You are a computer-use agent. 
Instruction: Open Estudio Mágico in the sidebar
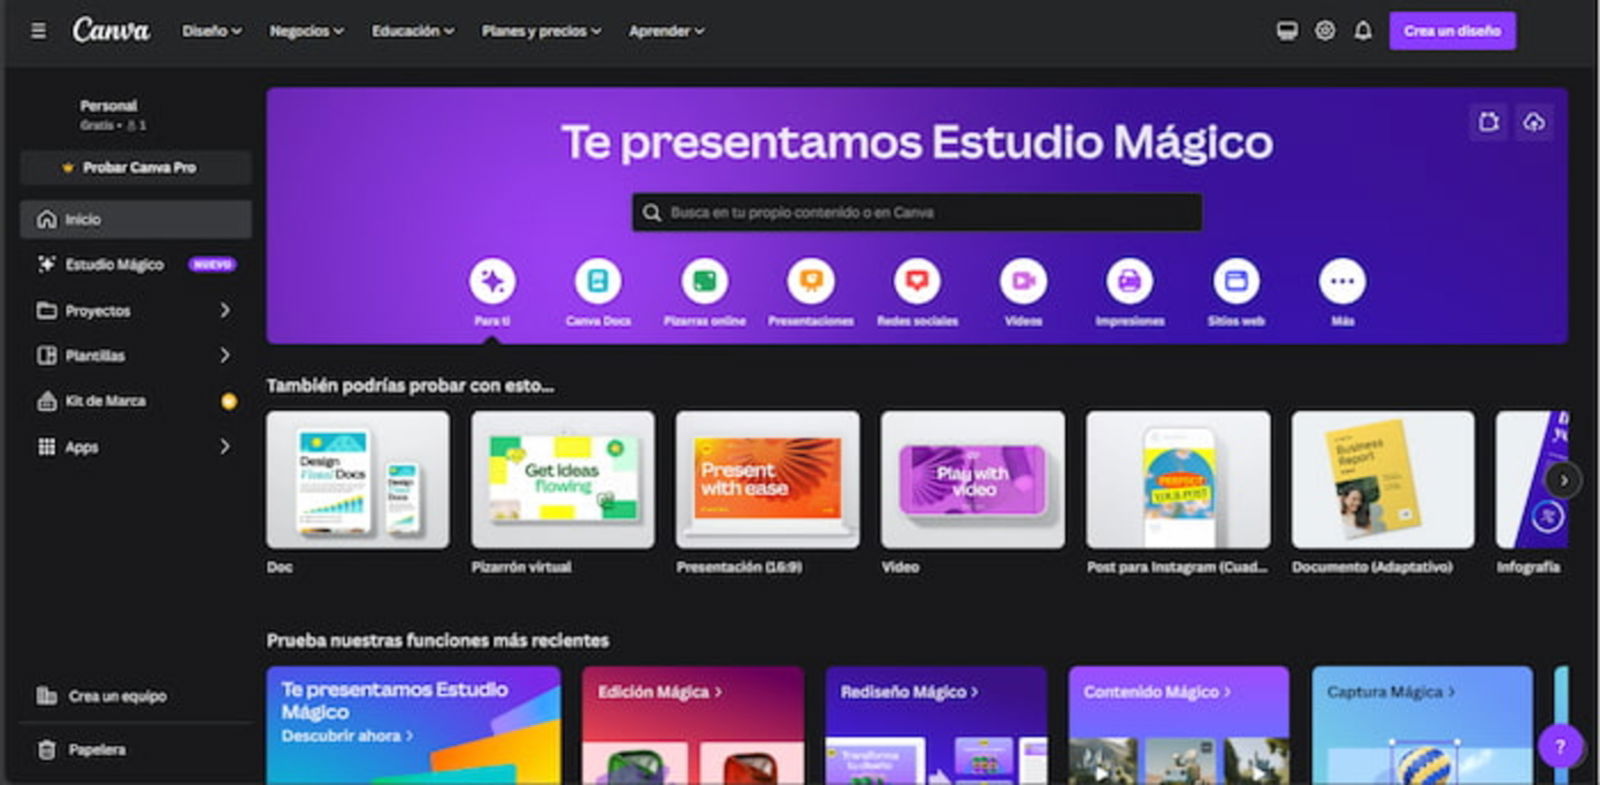point(136,265)
